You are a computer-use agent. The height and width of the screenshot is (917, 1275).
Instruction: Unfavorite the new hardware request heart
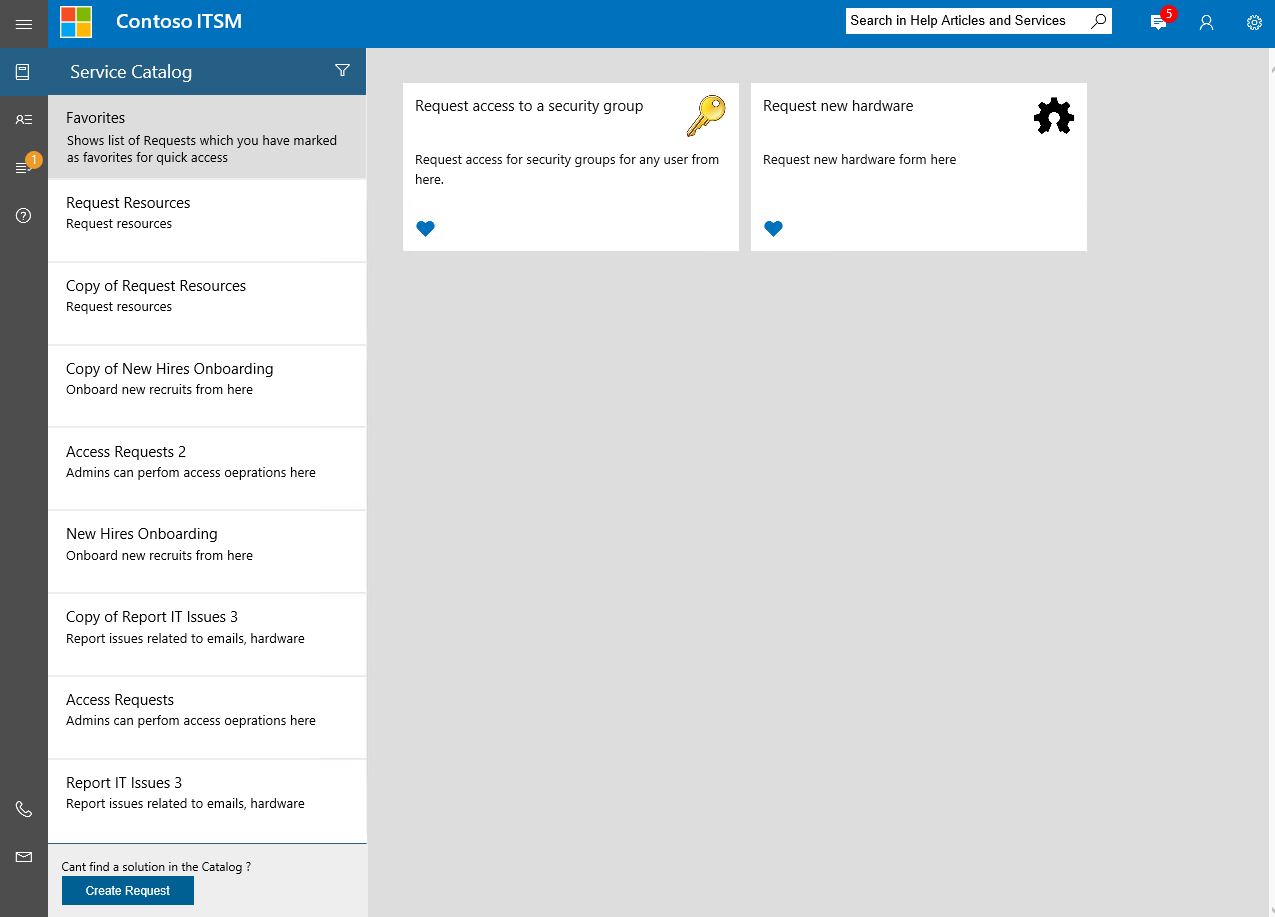point(773,229)
